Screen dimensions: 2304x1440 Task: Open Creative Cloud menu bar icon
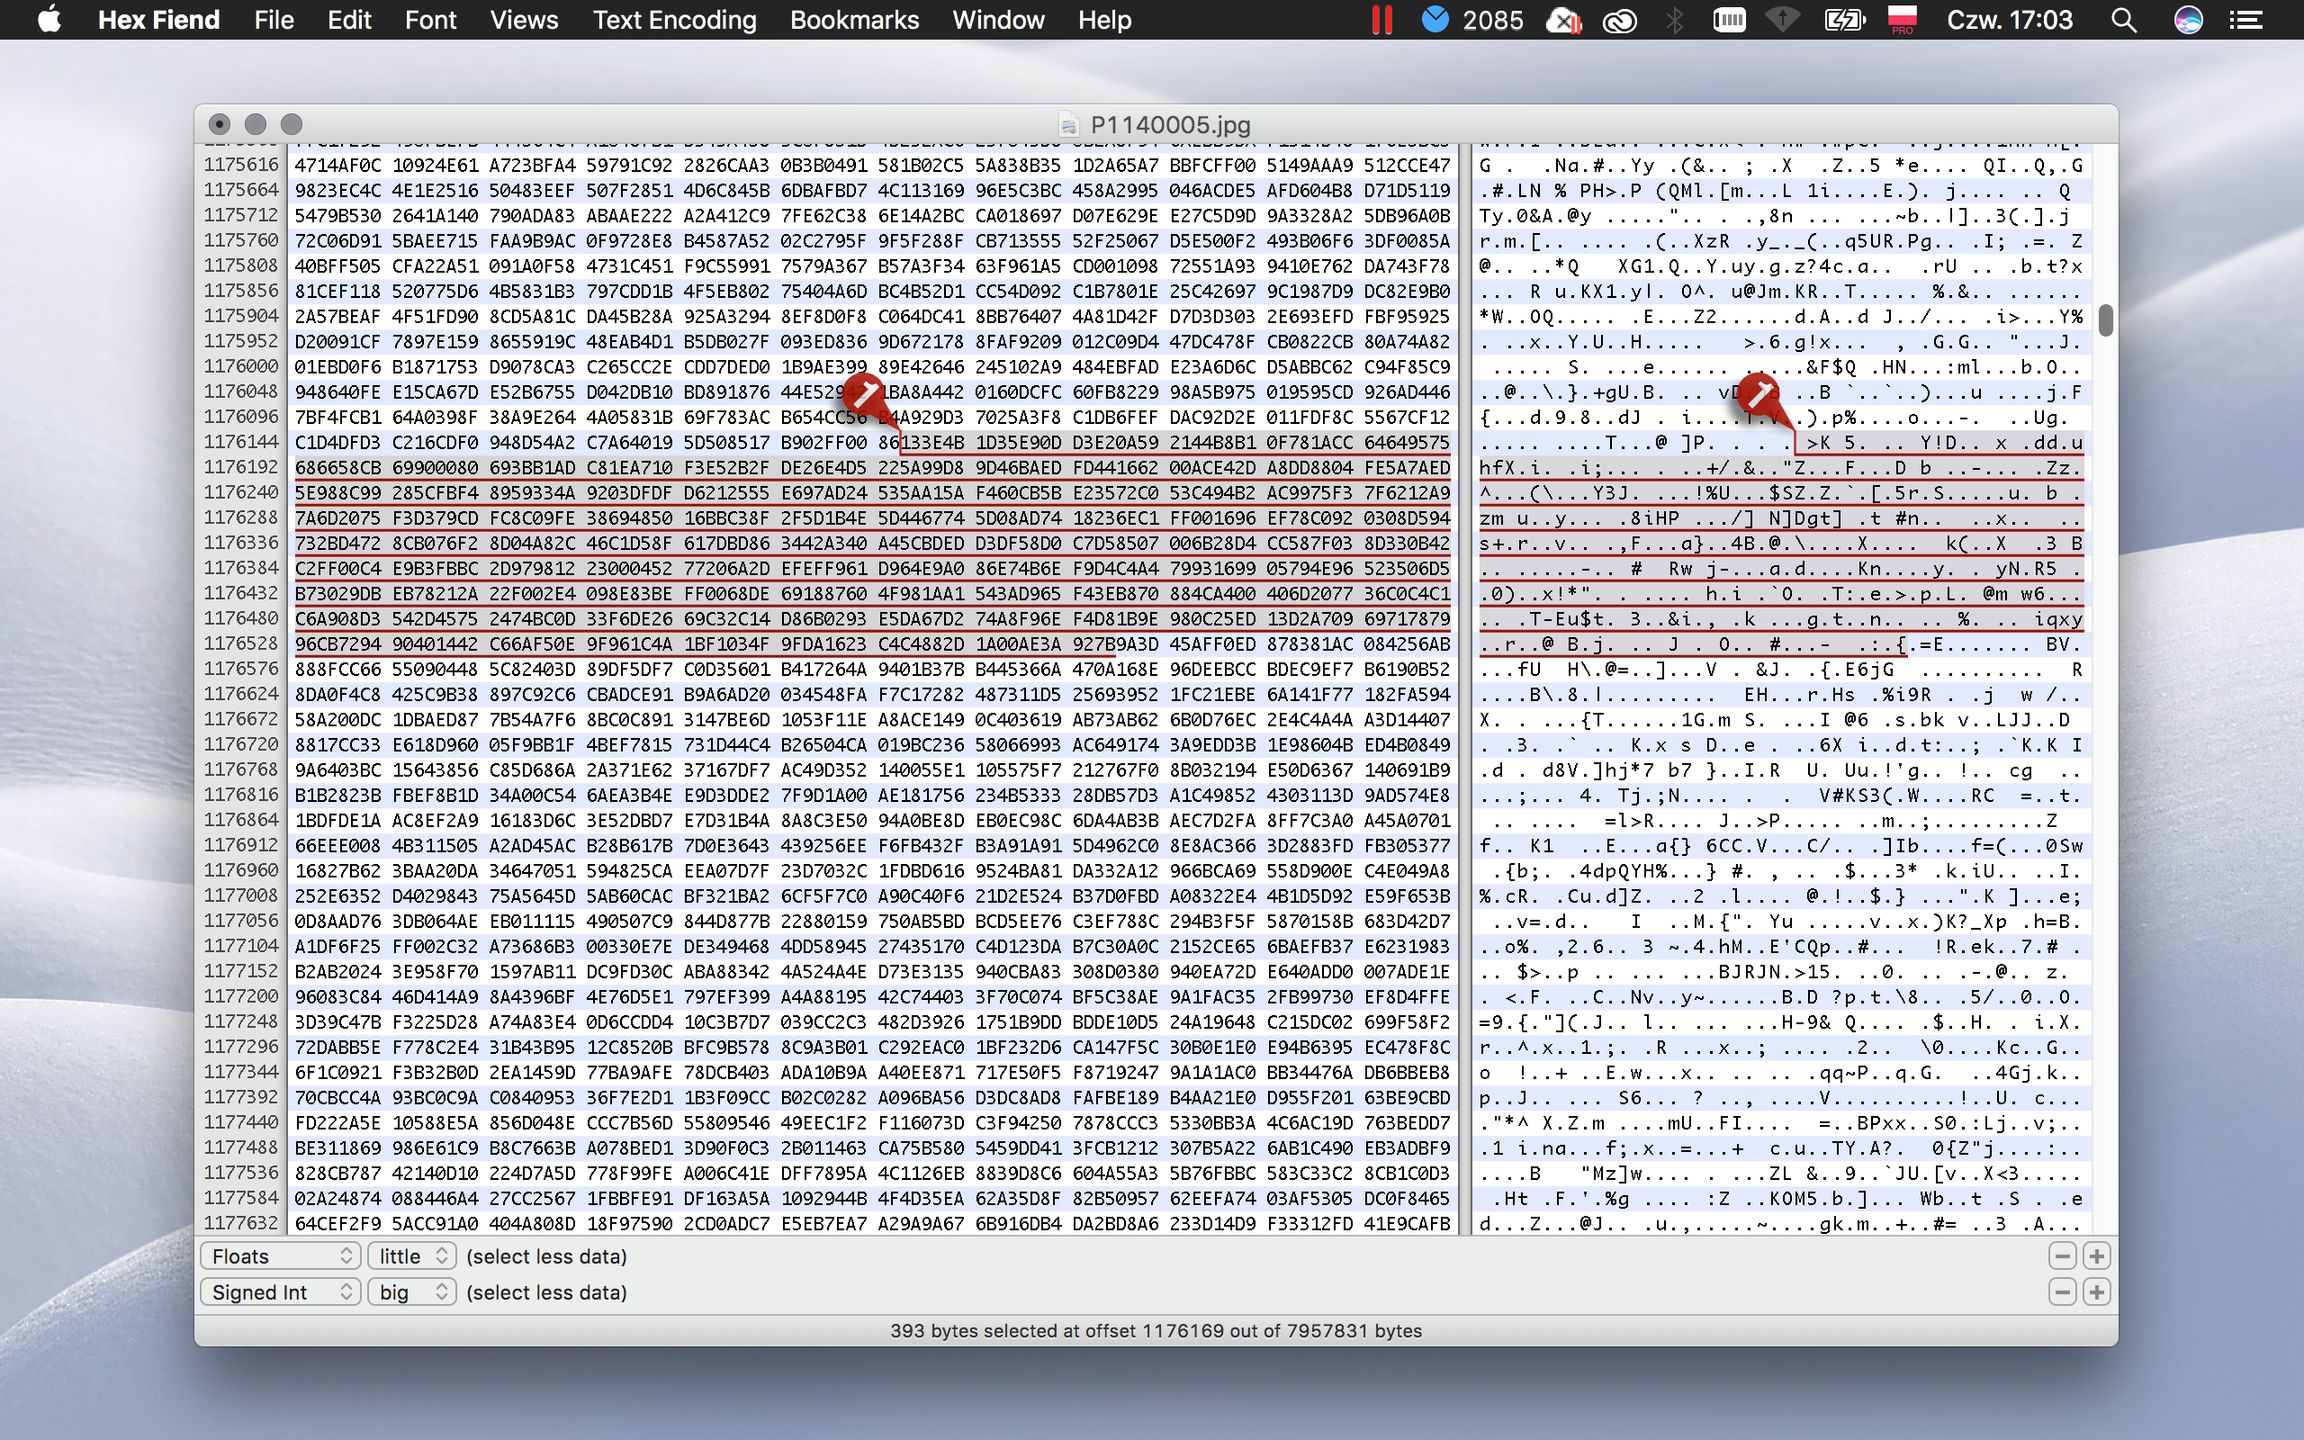(1620, 20)
